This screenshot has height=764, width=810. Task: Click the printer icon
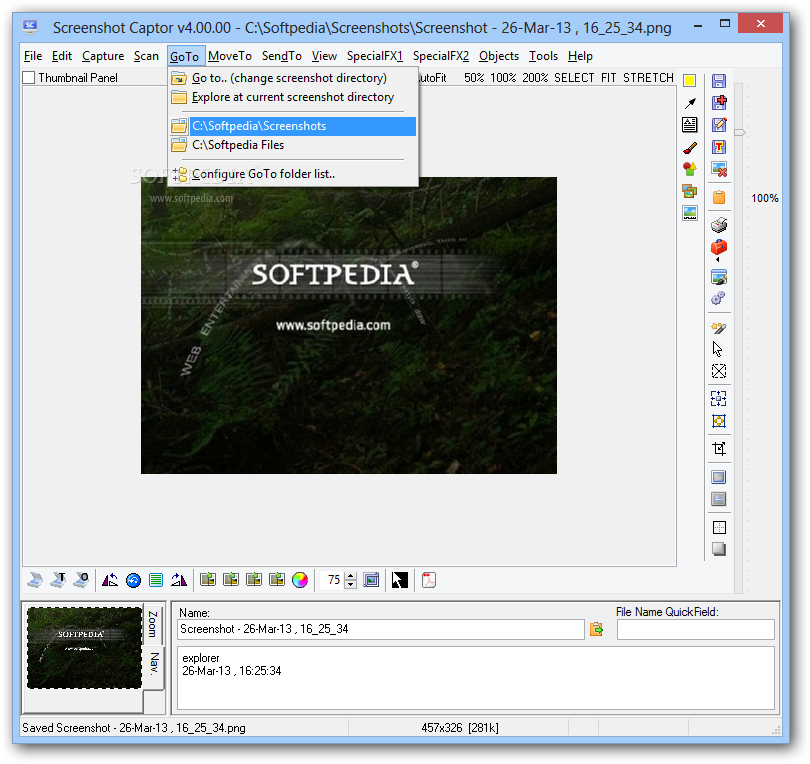point(719,225)
